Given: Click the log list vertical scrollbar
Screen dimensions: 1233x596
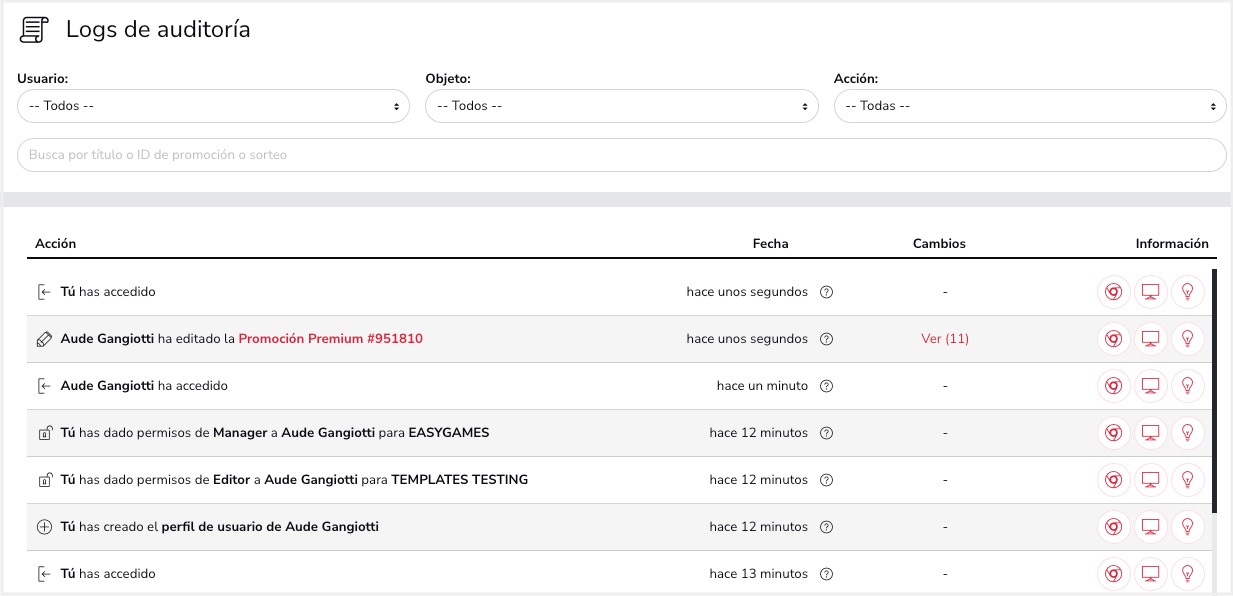Looking at the screenshot, I should click(x=1215, y=391).
